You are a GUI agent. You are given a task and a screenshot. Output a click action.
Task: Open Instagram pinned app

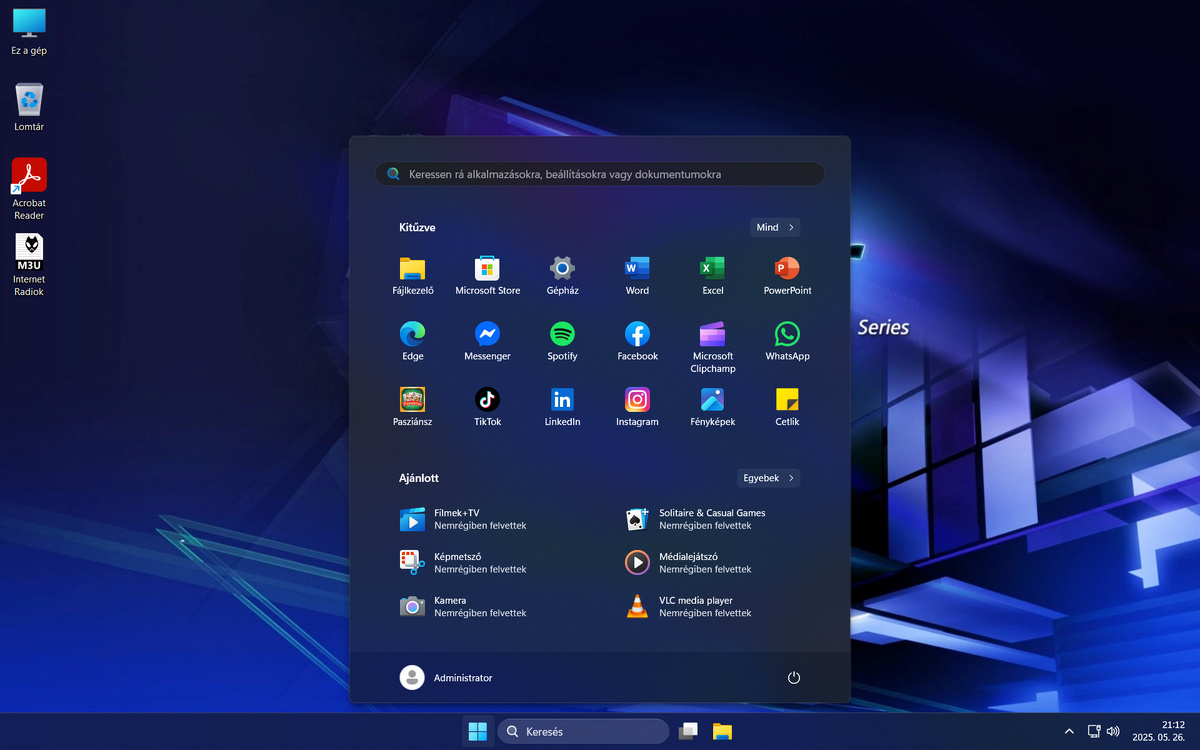(637, 408)
